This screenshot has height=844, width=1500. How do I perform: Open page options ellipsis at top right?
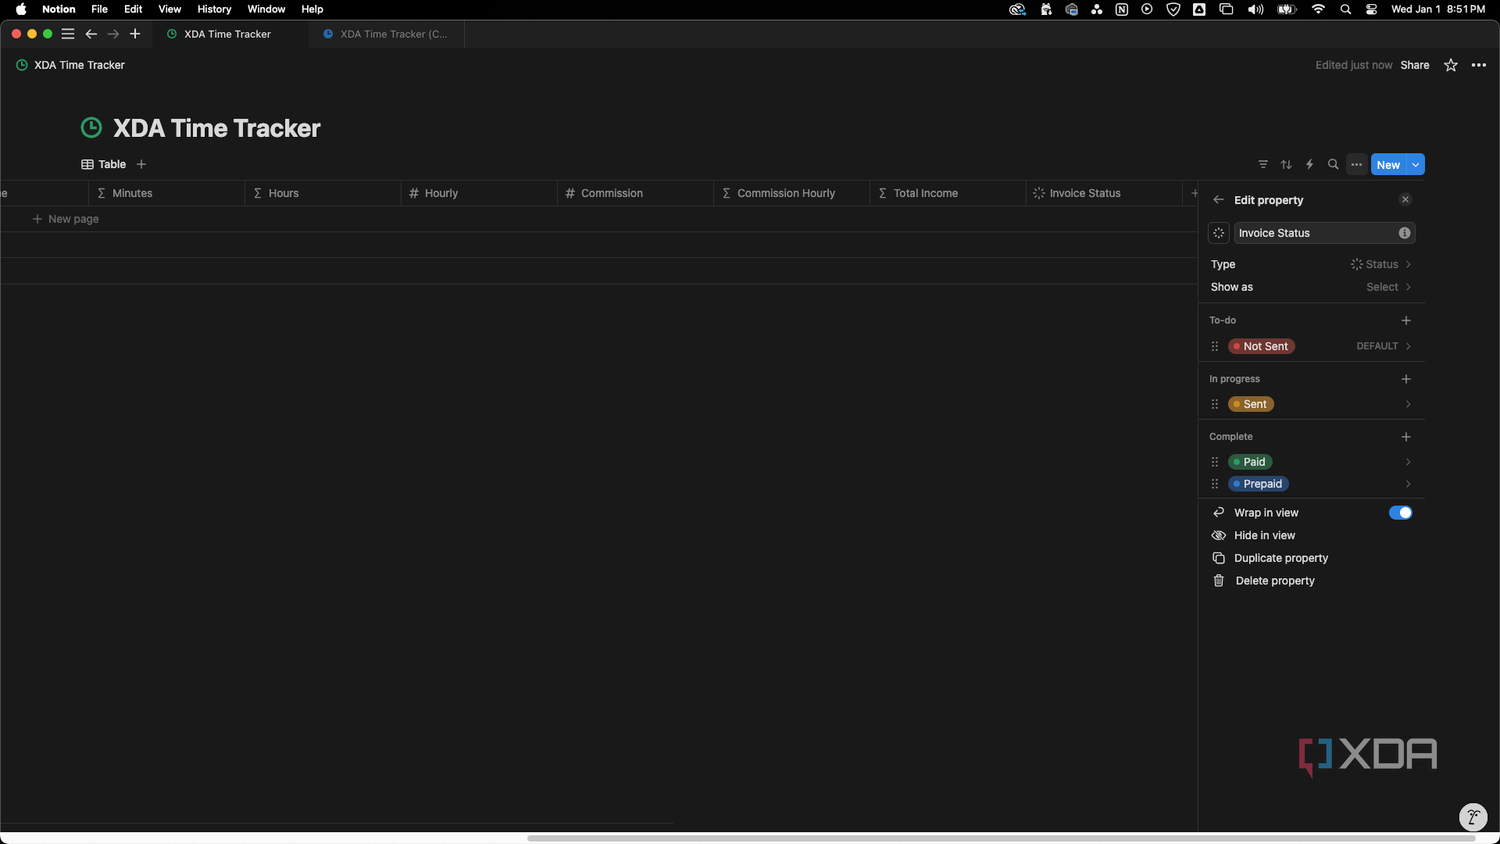coord(1479,65)
